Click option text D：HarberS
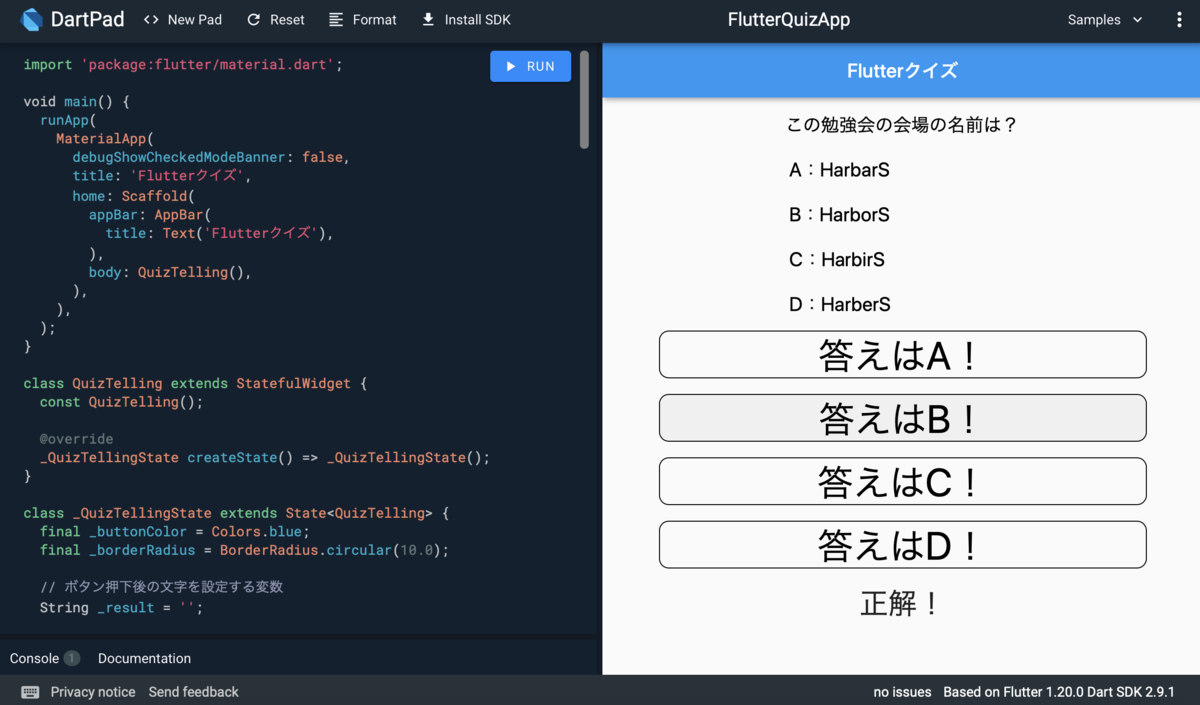This screenshot has height=705, width=1200. pyautogui.click(x=839, y=304)
